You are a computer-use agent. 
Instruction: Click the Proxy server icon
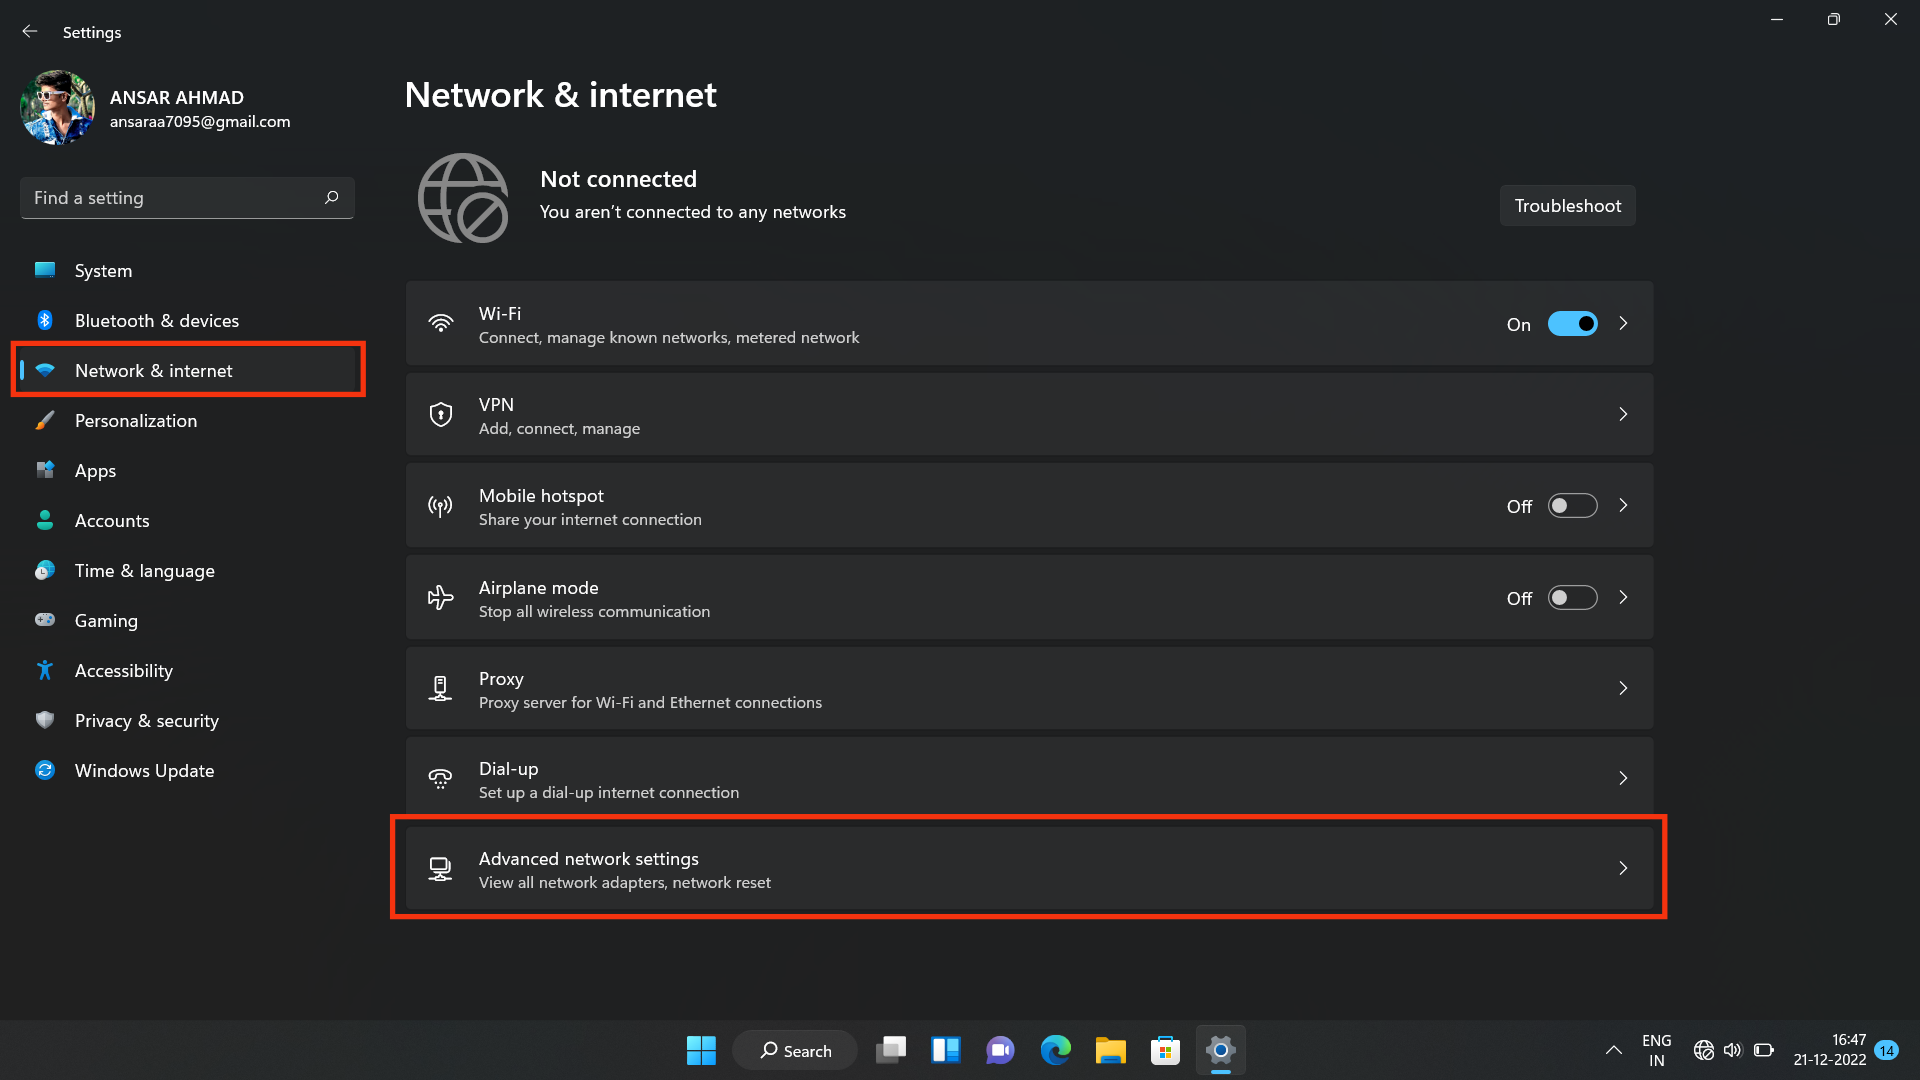[440, 689]
